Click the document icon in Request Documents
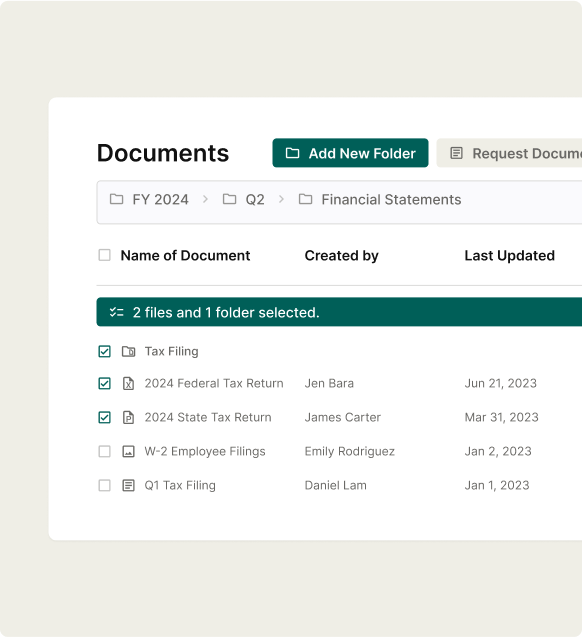 point(456,153)
